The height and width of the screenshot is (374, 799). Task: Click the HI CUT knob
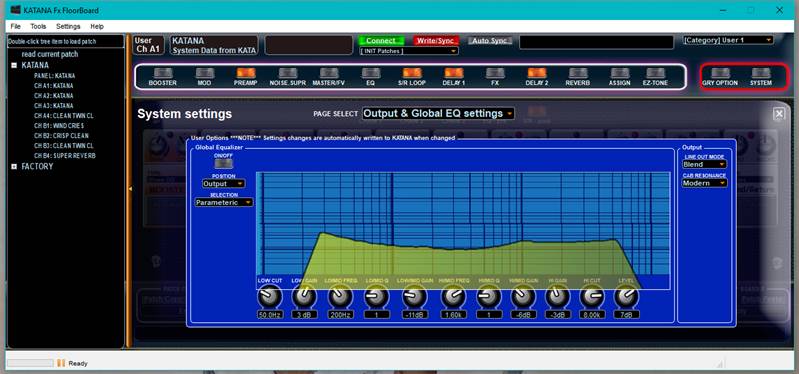(592, 297)
